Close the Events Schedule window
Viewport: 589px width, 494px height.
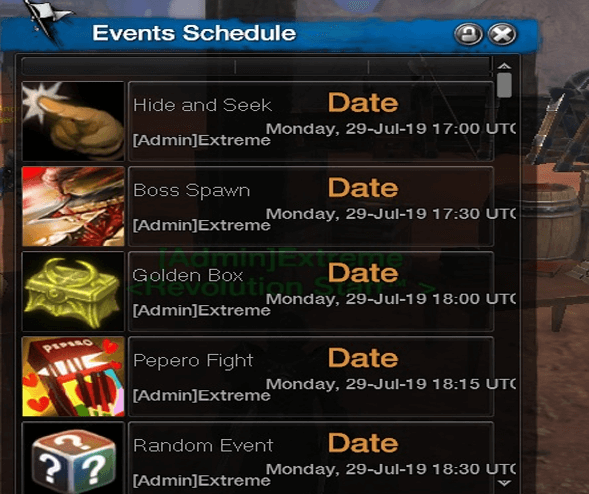pyautogui.click(x=502, y=34)
